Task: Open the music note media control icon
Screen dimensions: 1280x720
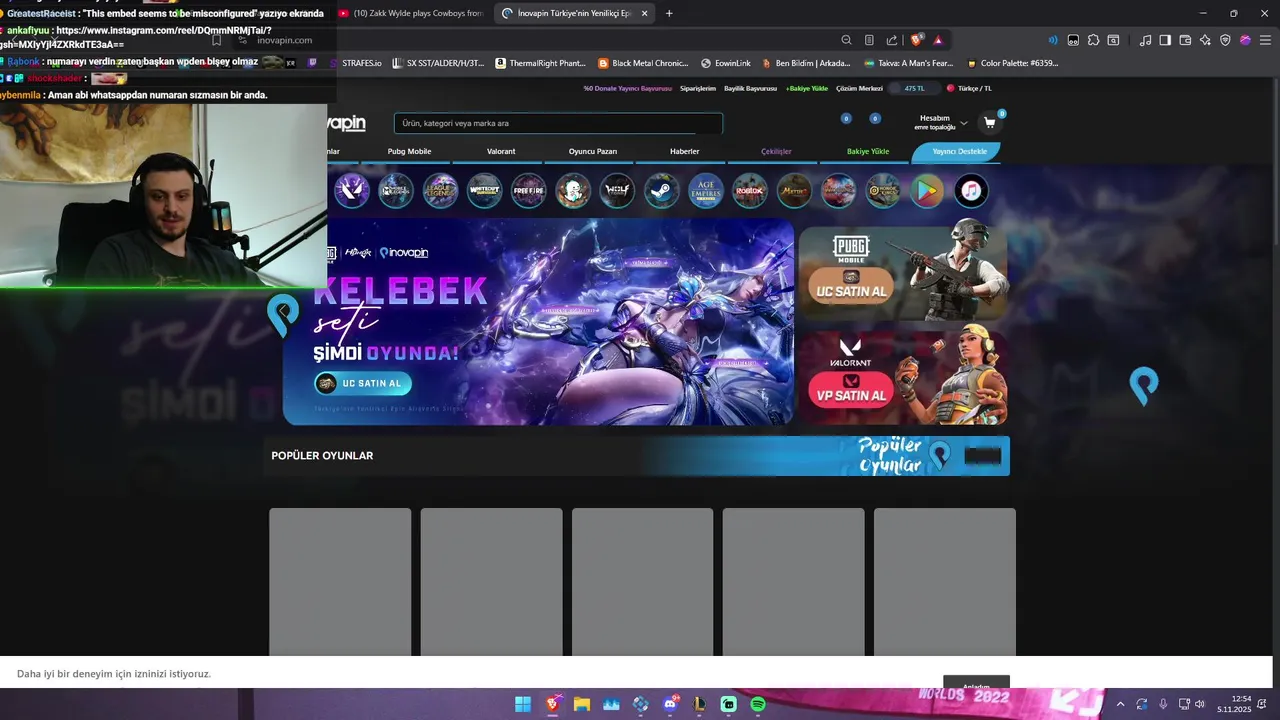Action: [1146, 40]
